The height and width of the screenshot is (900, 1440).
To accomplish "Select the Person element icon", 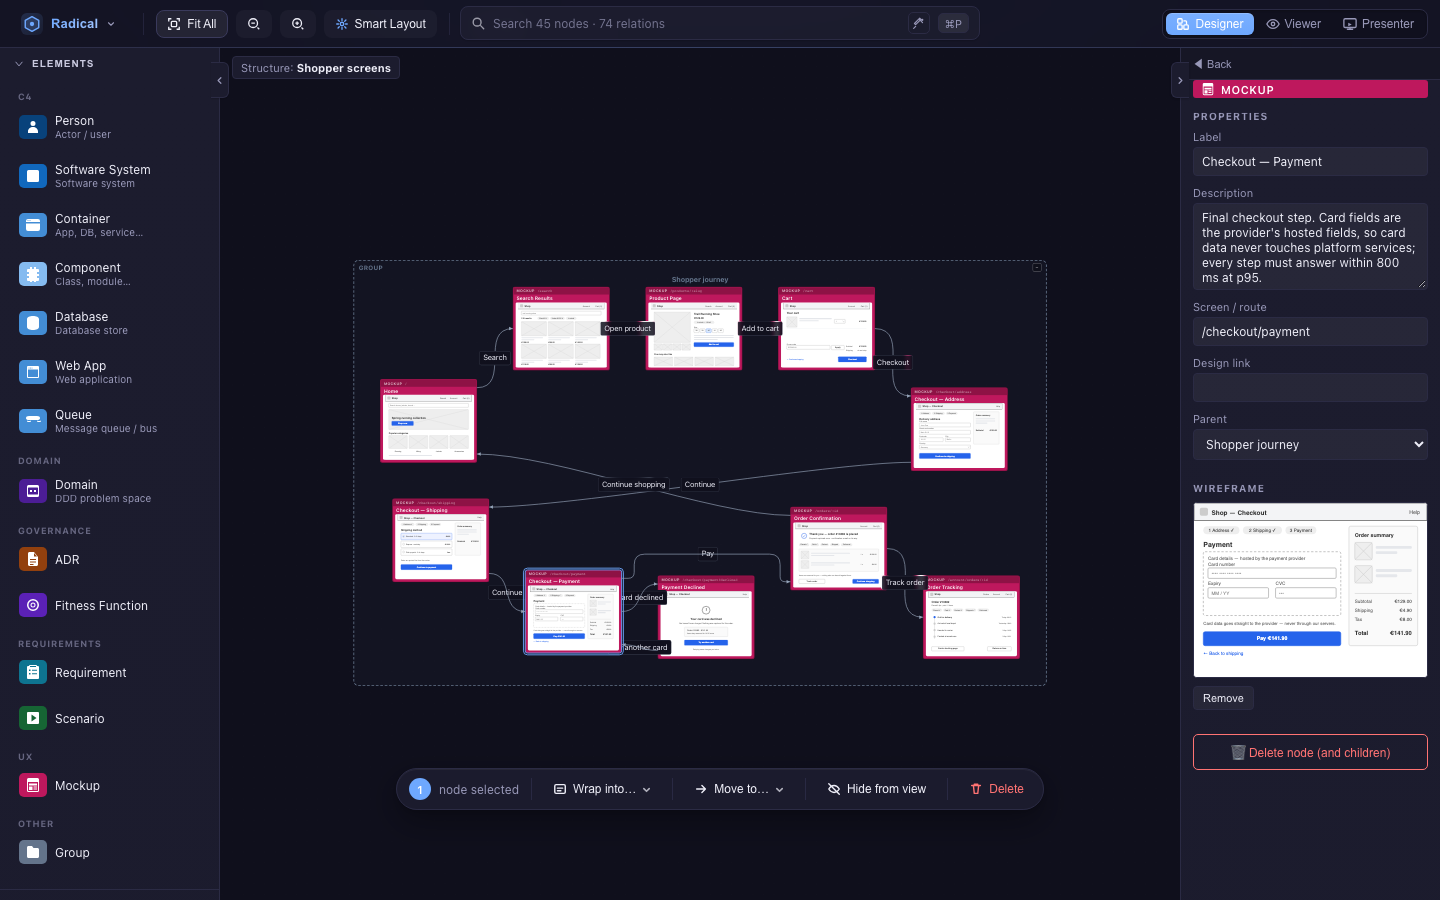I will [x=33, y=127].
